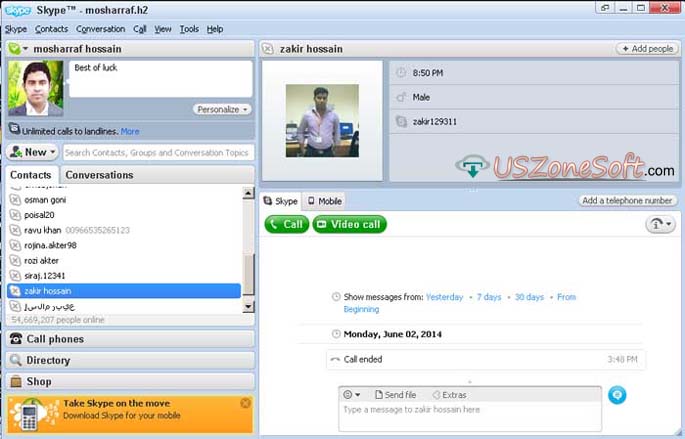Click the magnifier icon on Directory
The image size is (685, 439).
[16, 360]
